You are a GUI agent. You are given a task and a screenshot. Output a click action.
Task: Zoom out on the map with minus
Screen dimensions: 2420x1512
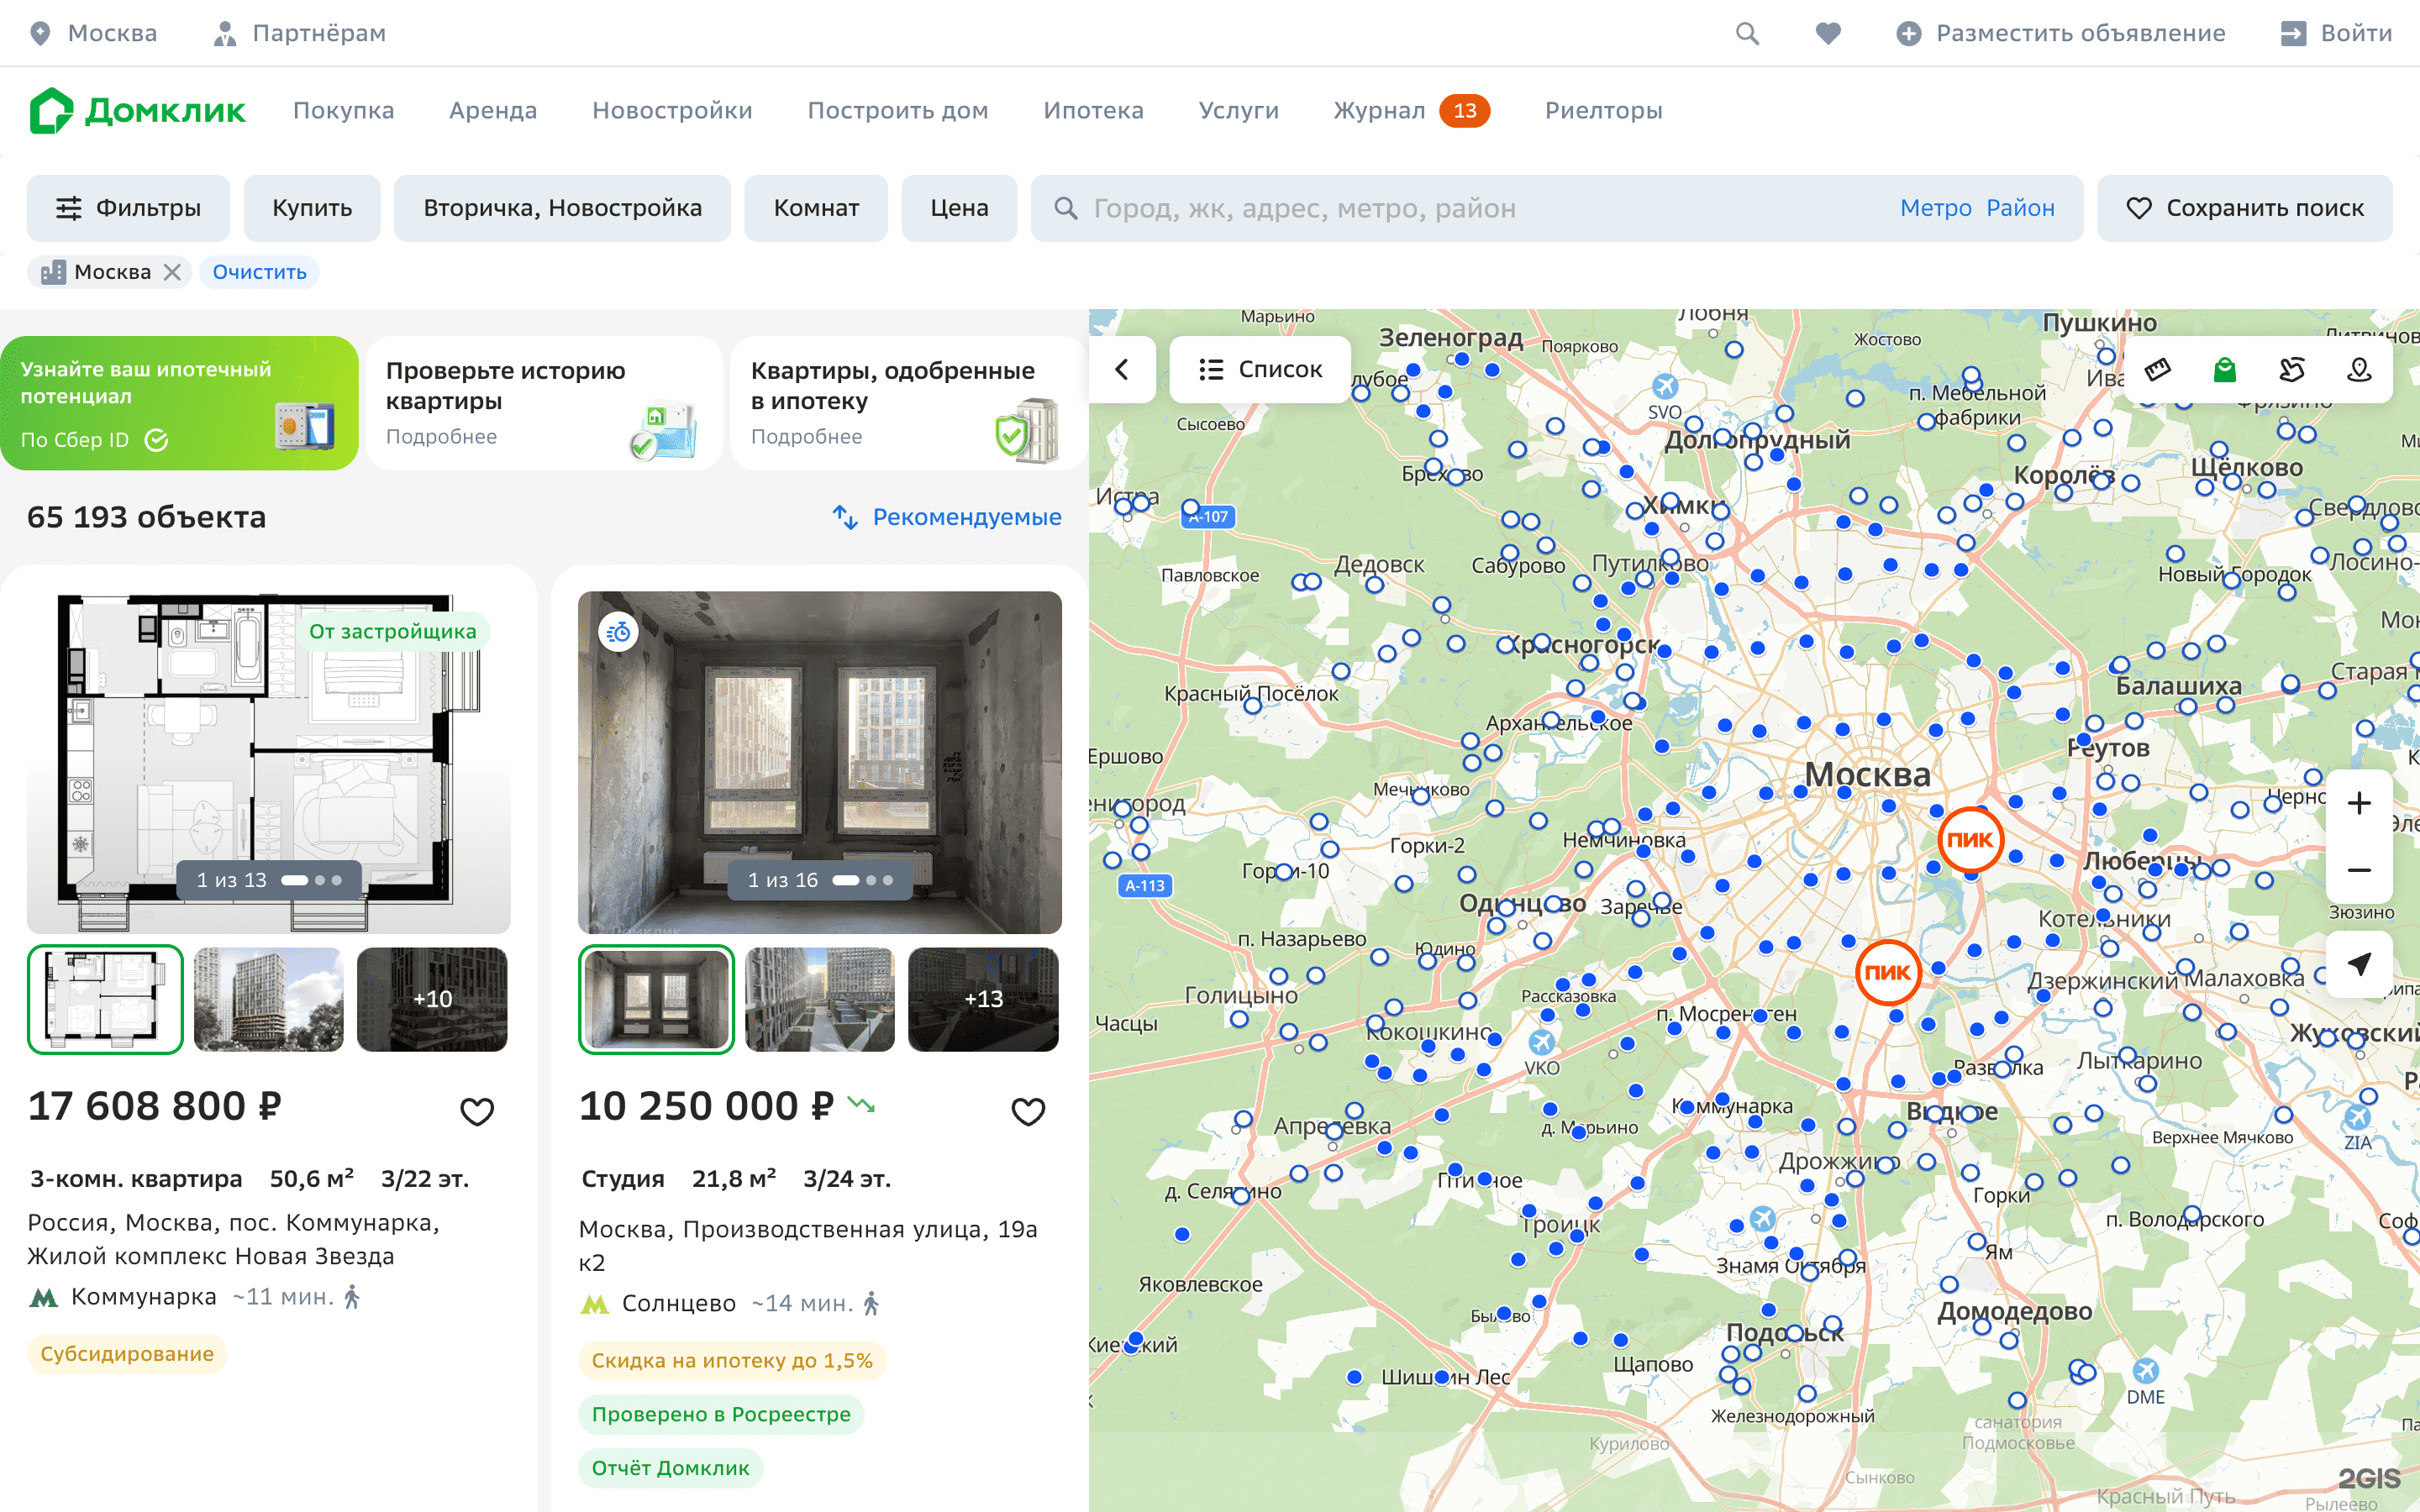(2359, 869)
